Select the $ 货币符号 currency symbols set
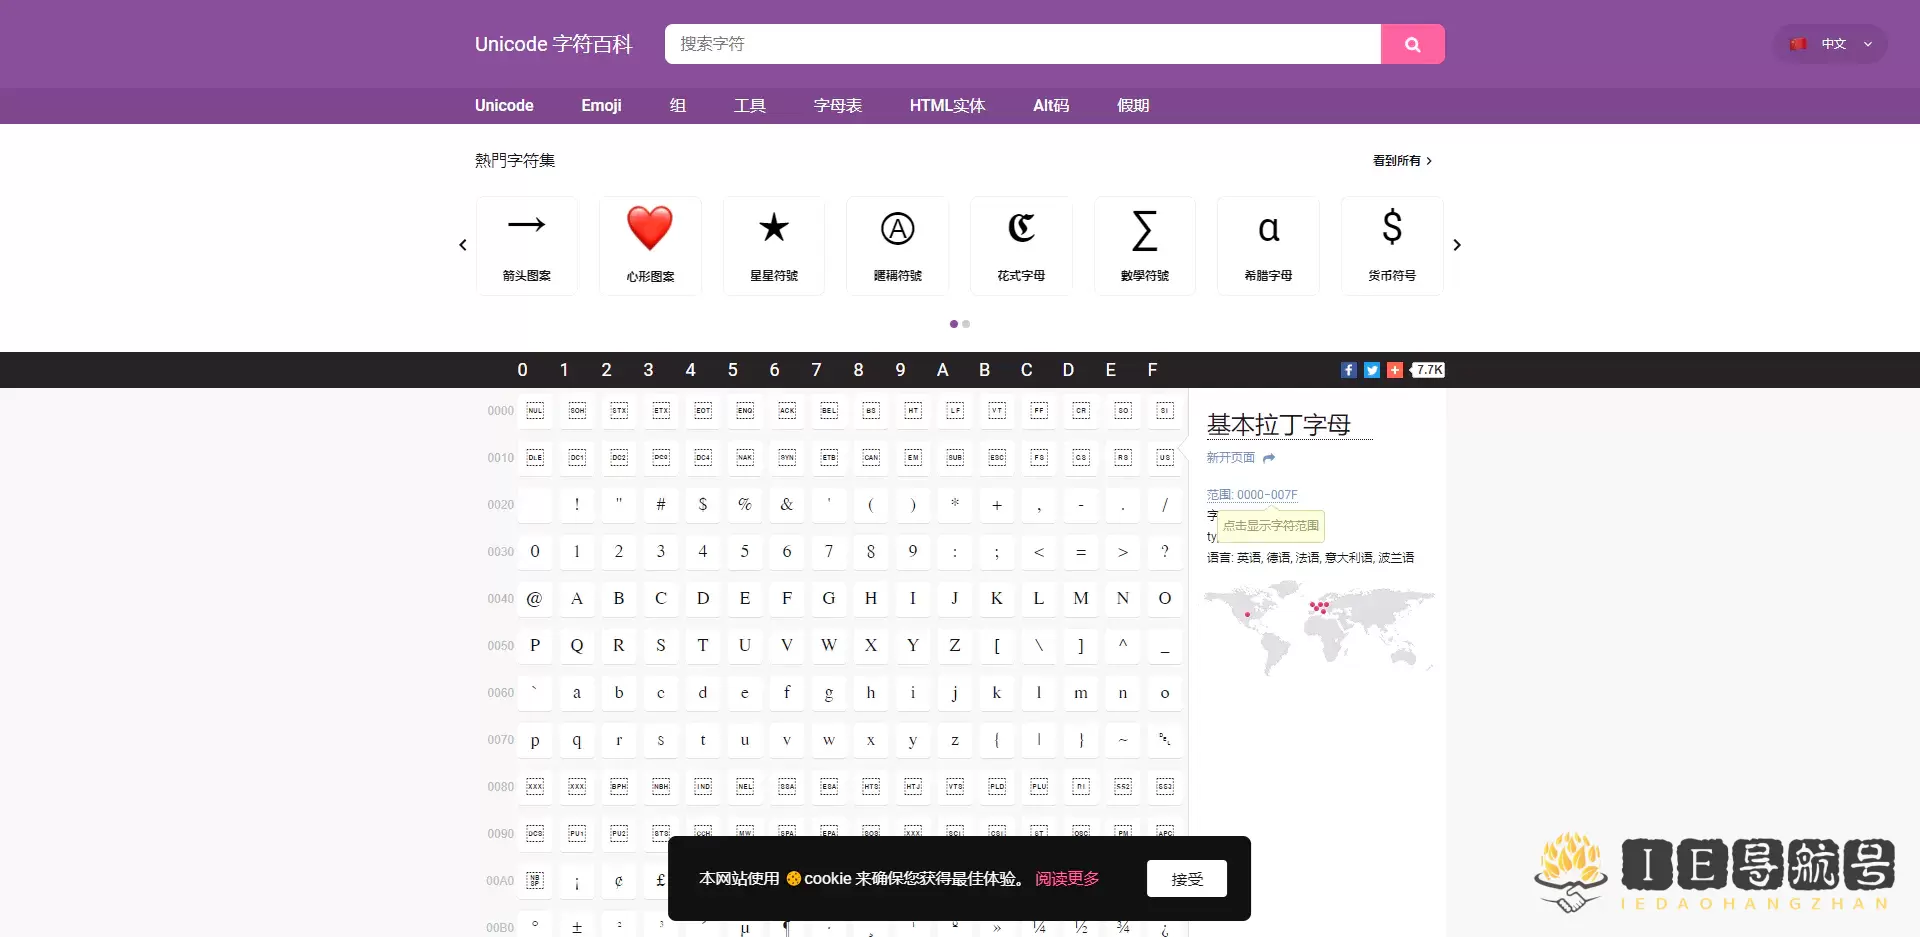Screen dimensions: 1920x937 [1391, 244]
